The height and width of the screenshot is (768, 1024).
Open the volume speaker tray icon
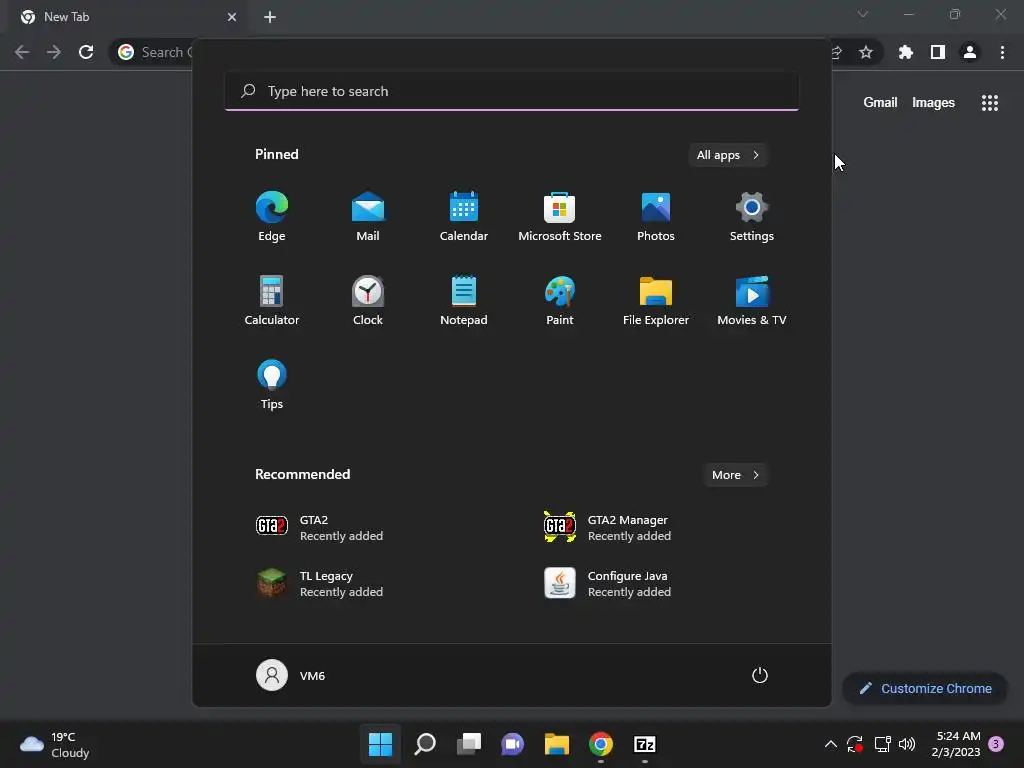tap(907, 744)
